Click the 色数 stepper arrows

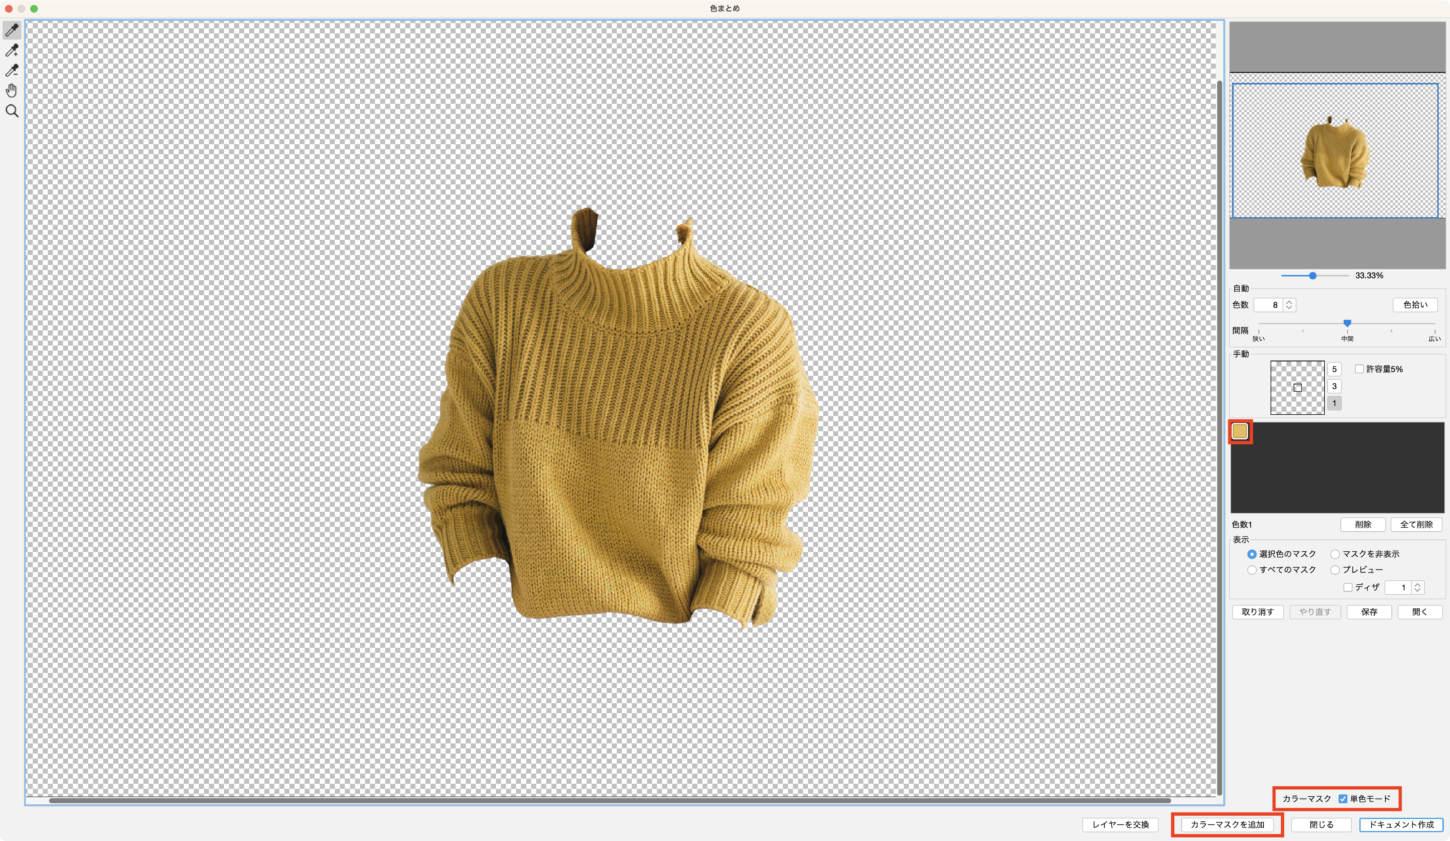(1289, 305)
